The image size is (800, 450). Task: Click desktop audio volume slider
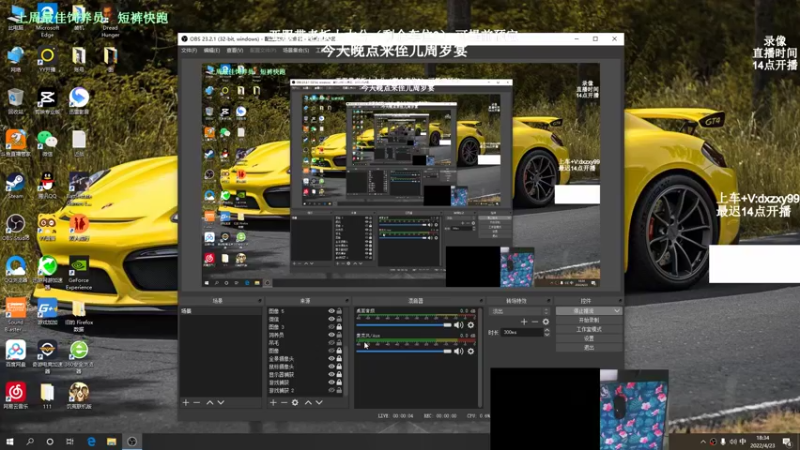(404, 325)
